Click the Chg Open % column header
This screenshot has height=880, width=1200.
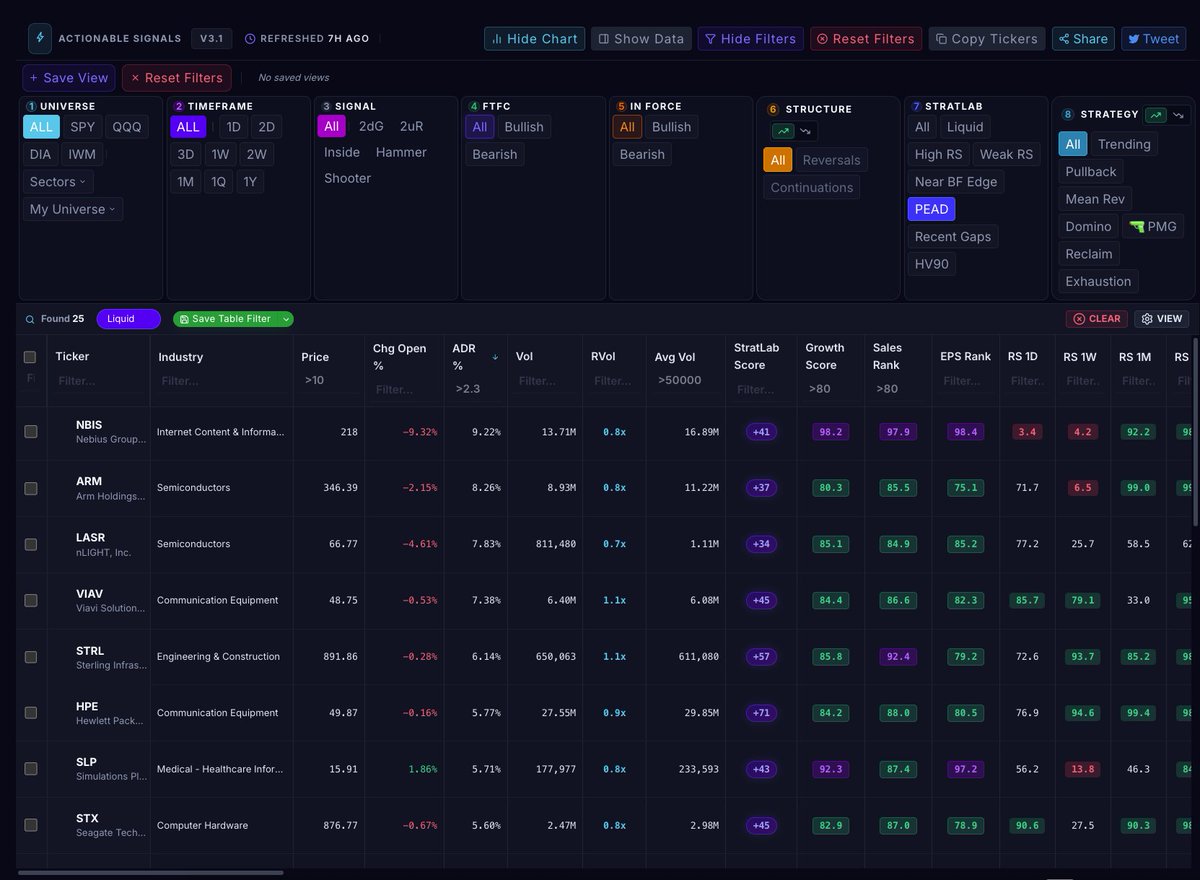click(400, 357)
